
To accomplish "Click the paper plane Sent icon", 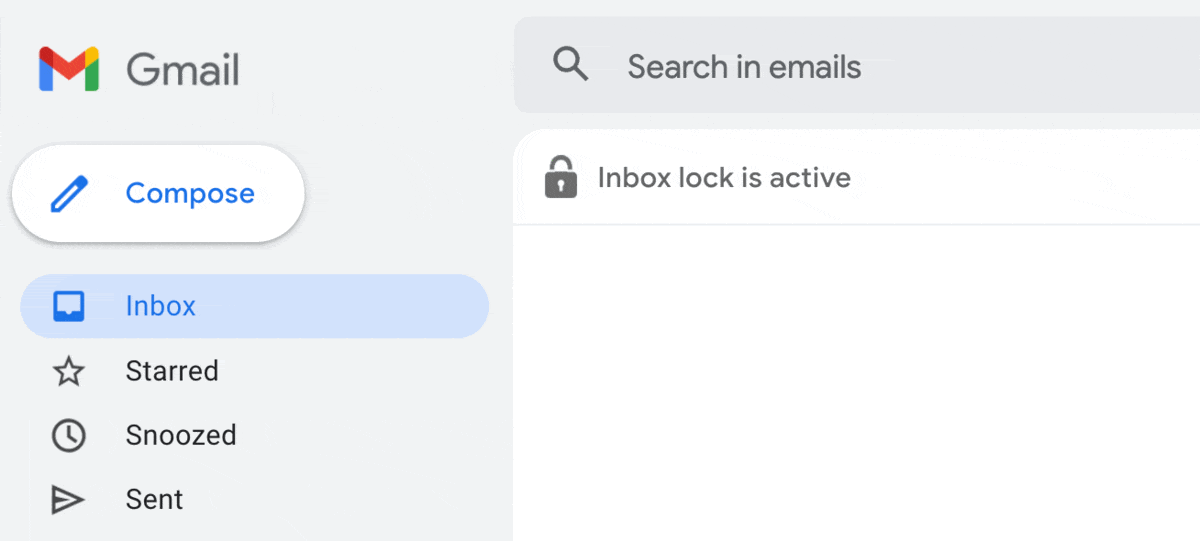I will coord(68,500).
